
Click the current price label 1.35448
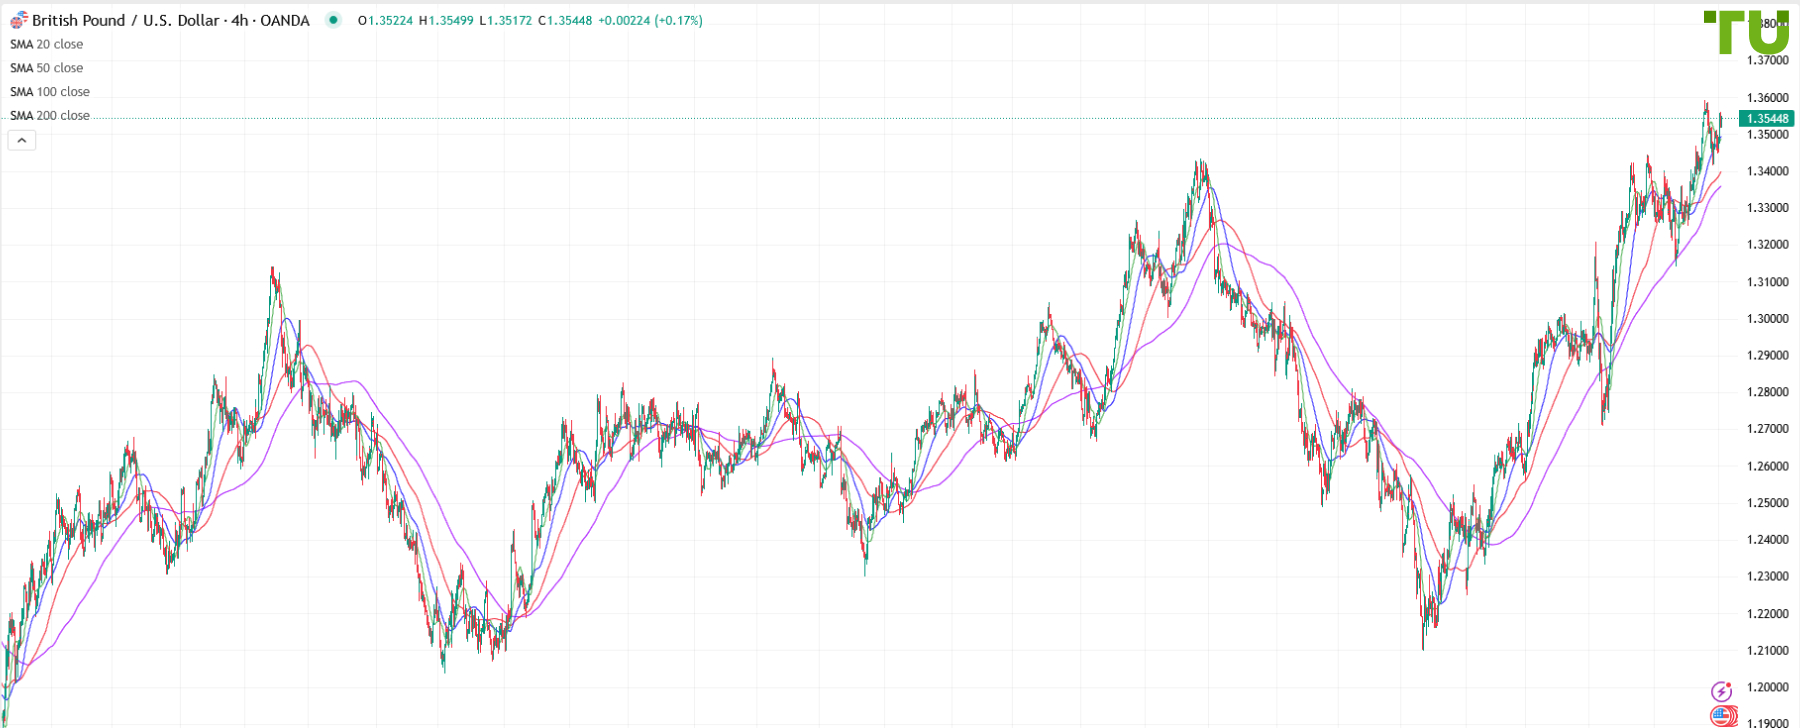click(x=1767, y=118)
